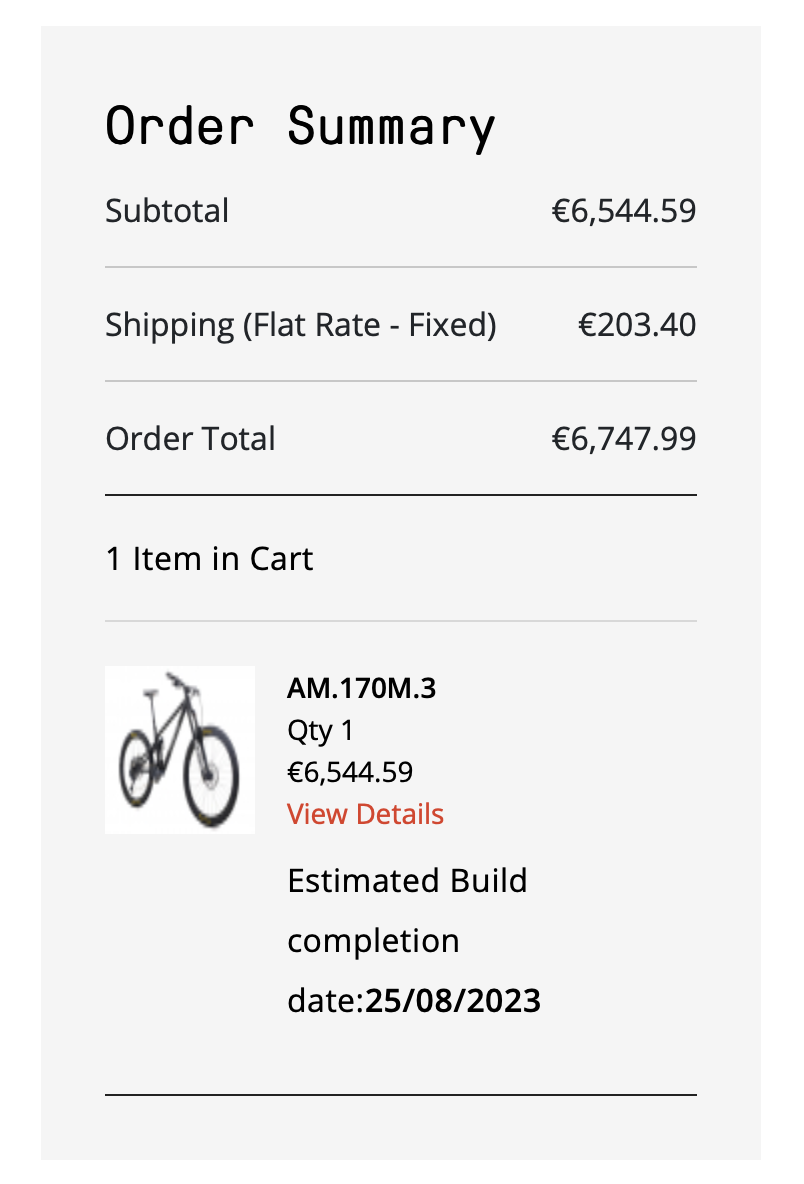Viewport: 804px width, 1184px height.
Task: Click the AM.170M.3 product name
Action: 361,688
